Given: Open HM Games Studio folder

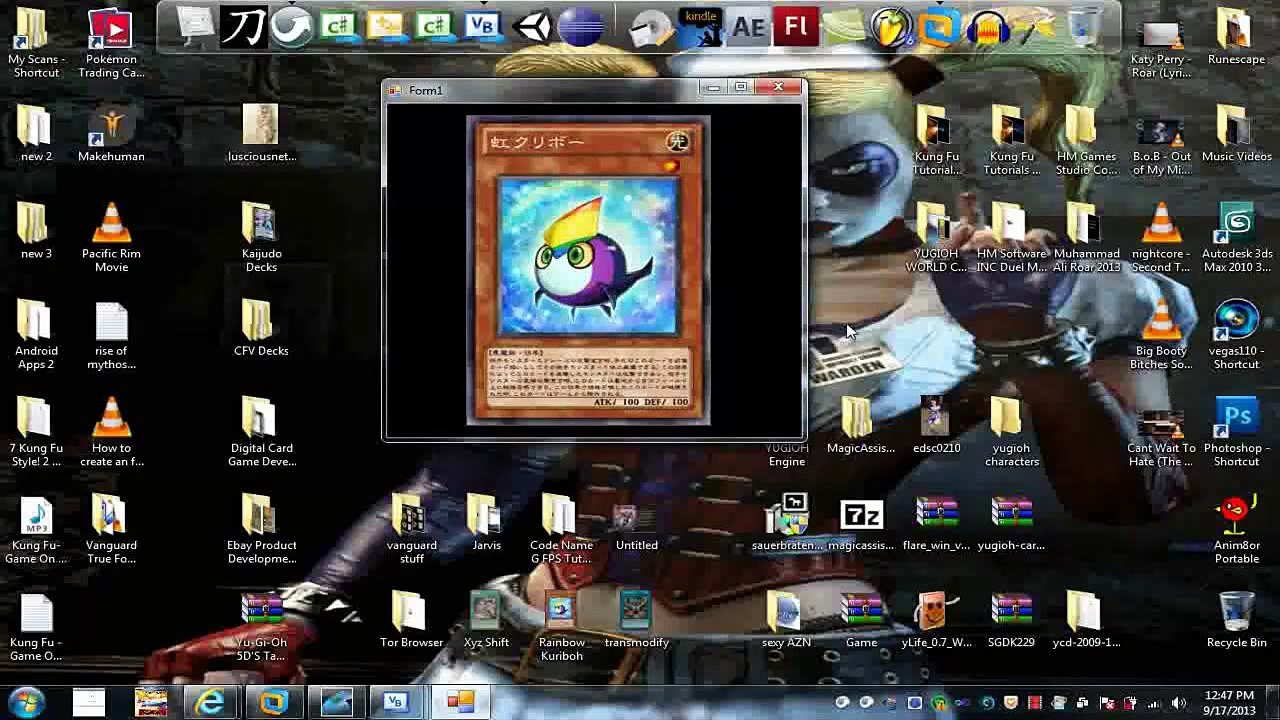Looking at the screenshot, I should (1086, 140).
